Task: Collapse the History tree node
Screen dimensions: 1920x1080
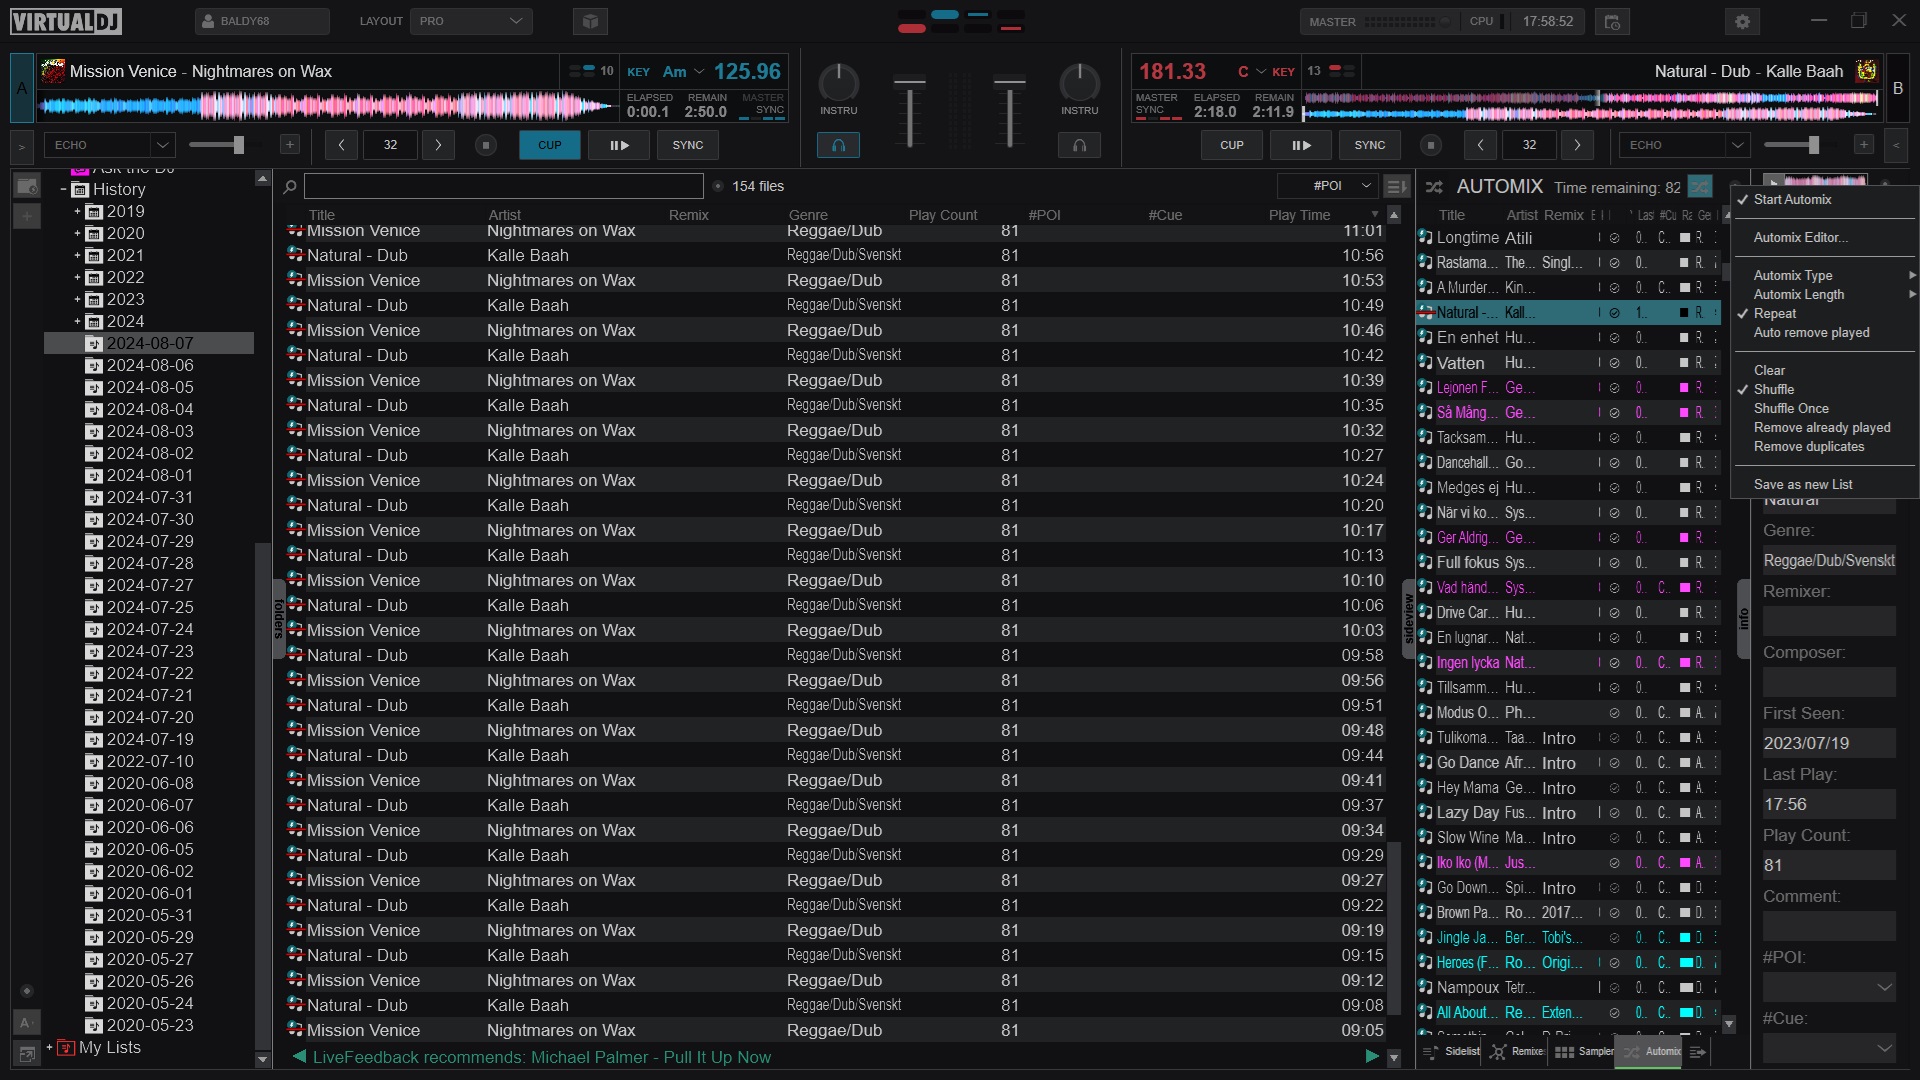Action: click(64, 190)
